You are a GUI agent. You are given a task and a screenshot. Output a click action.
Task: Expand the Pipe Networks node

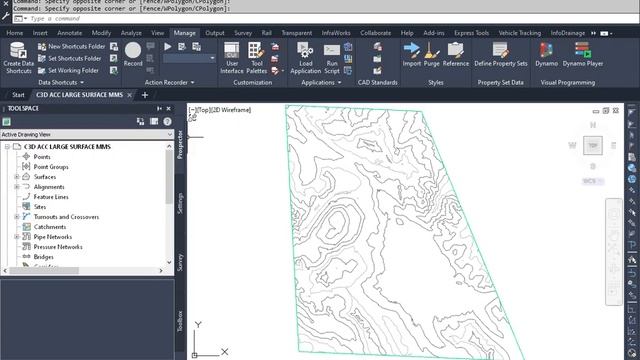coord(17,237)
